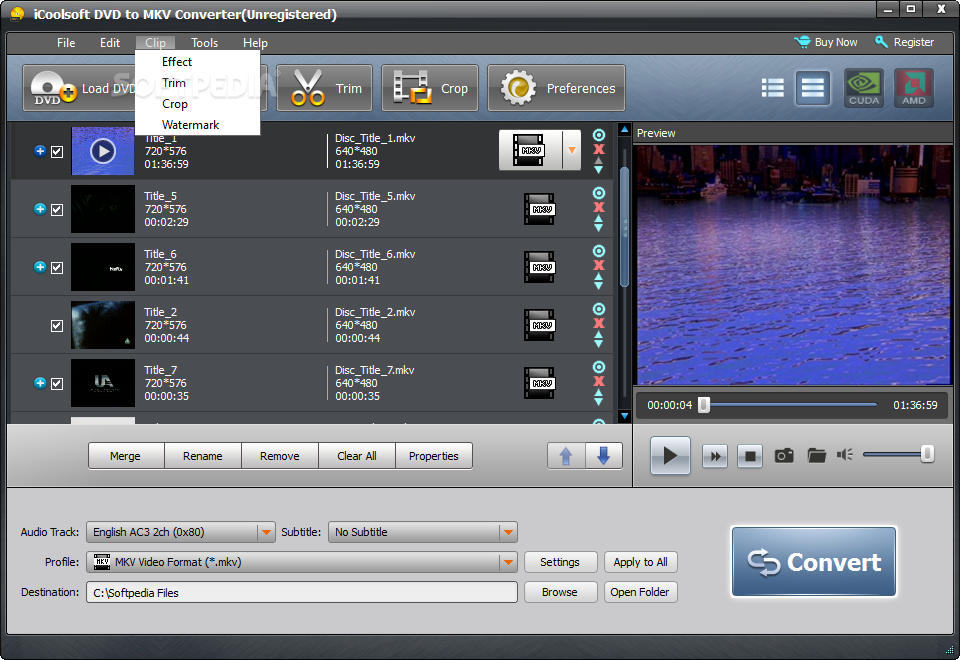Image resolution: width=960 pixels, height=660 pixels.
Task: Play the preview video
Action: [670, 456]
